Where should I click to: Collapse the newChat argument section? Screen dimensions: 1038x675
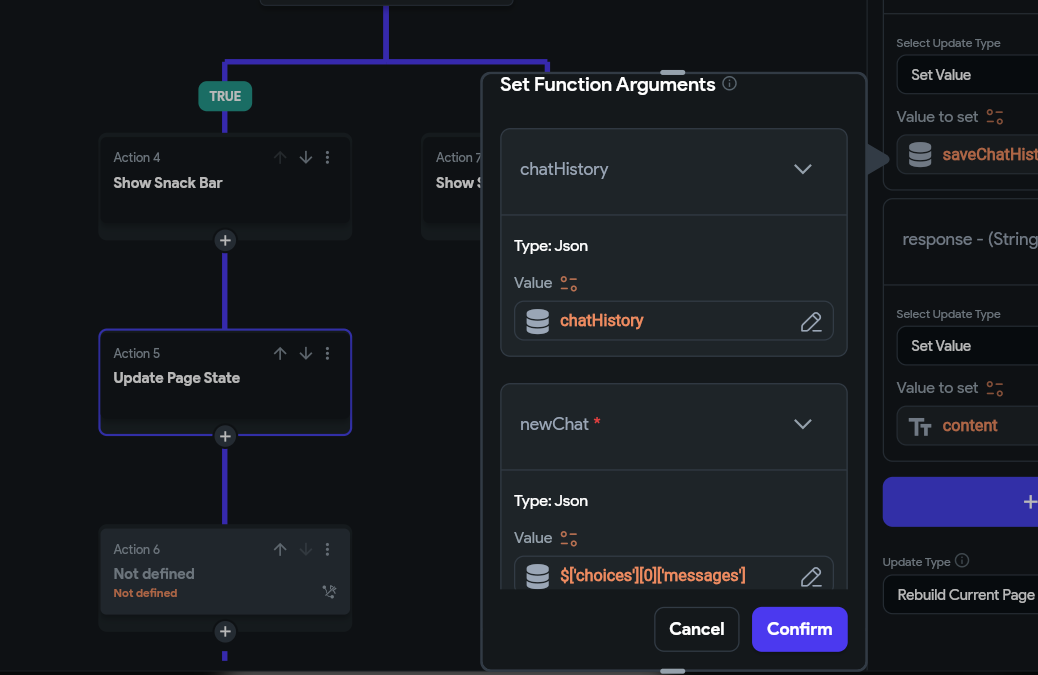tap(802, 424)
